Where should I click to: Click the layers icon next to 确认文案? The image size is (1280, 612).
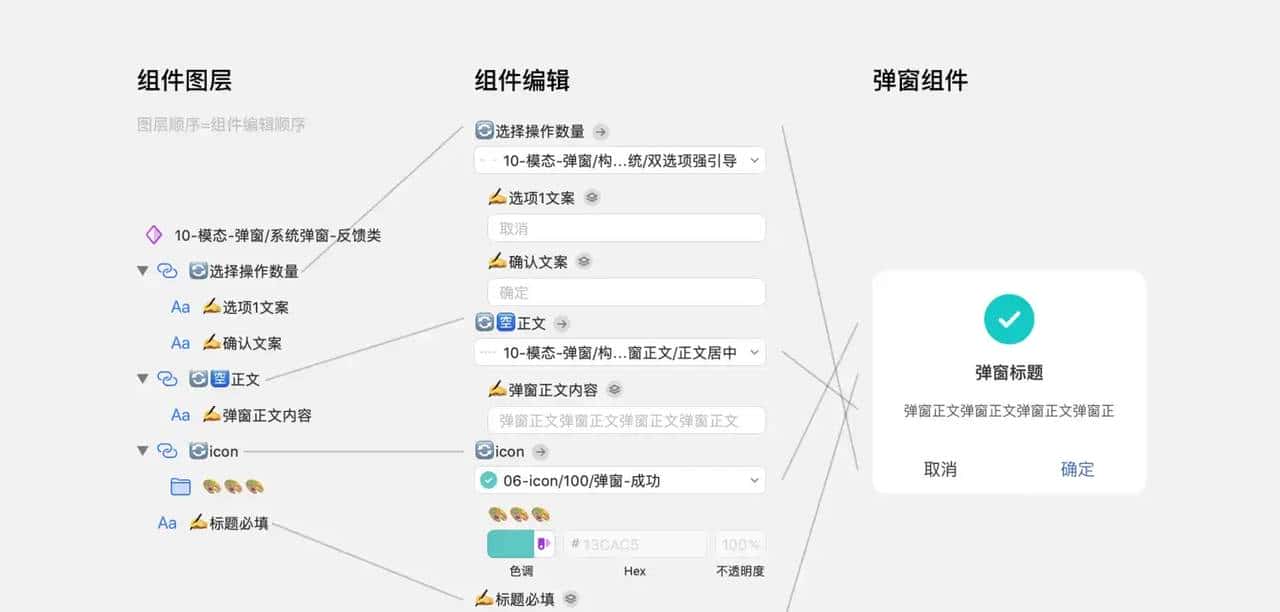click(585, 262)
